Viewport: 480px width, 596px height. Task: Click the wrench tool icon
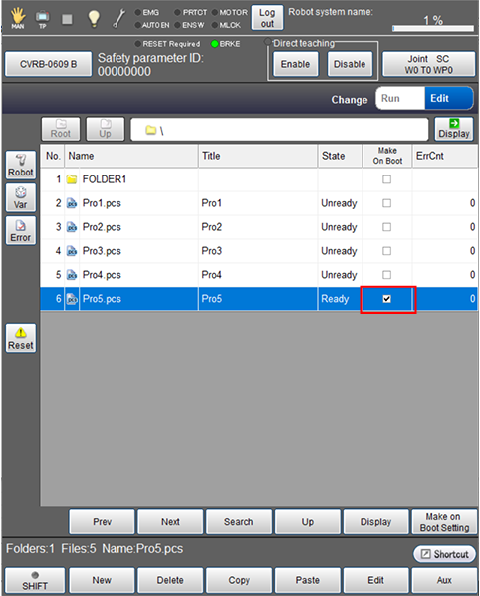[x=119, y=19]
